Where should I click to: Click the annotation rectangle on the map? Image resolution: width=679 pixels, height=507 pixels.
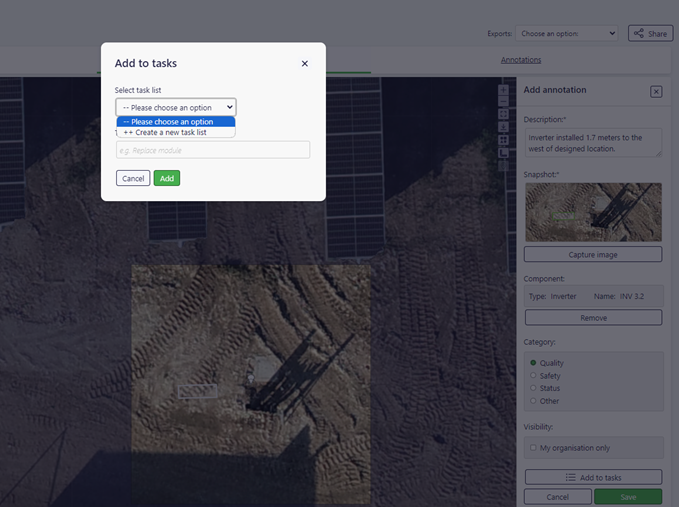tap(197, 391)
